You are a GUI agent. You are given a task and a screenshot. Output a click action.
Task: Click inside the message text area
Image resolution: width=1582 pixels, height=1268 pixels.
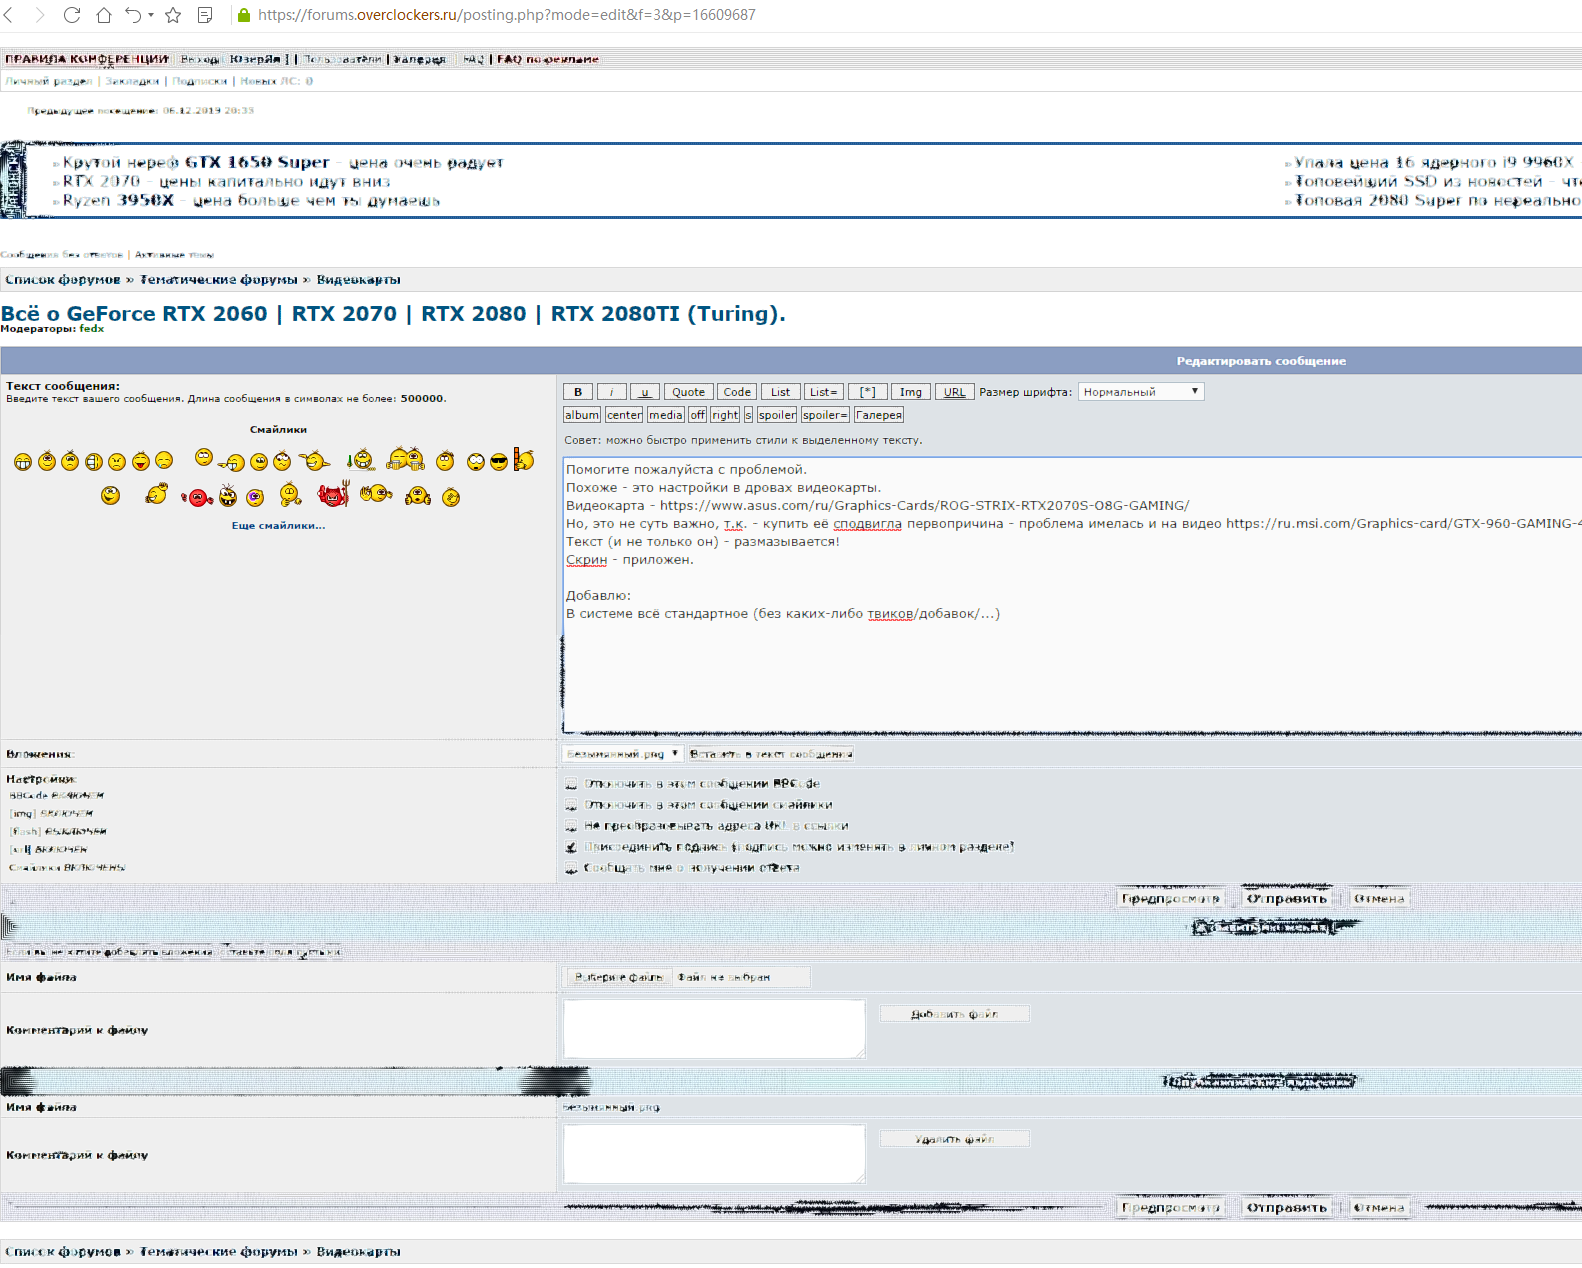(x=1072, y=595)
